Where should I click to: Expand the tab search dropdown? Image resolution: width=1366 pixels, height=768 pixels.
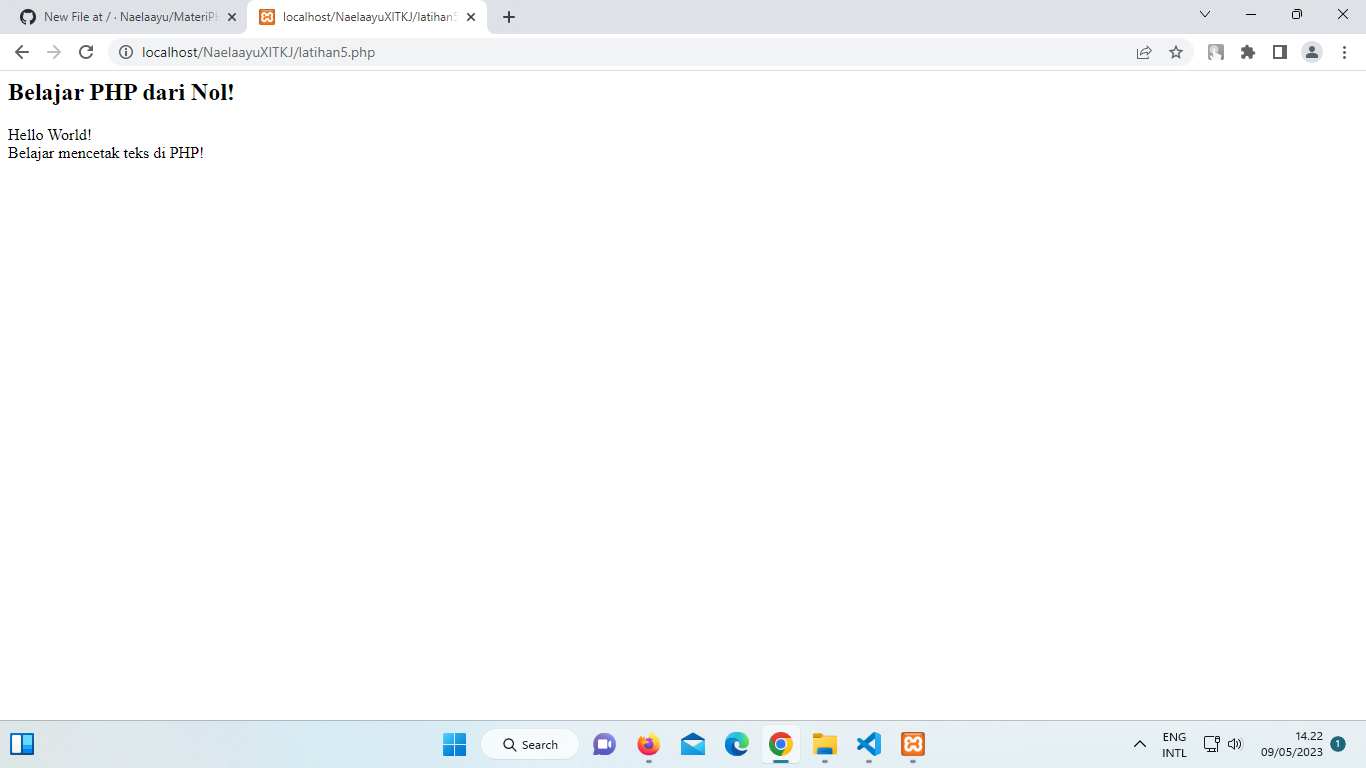tap(1205, 14)
